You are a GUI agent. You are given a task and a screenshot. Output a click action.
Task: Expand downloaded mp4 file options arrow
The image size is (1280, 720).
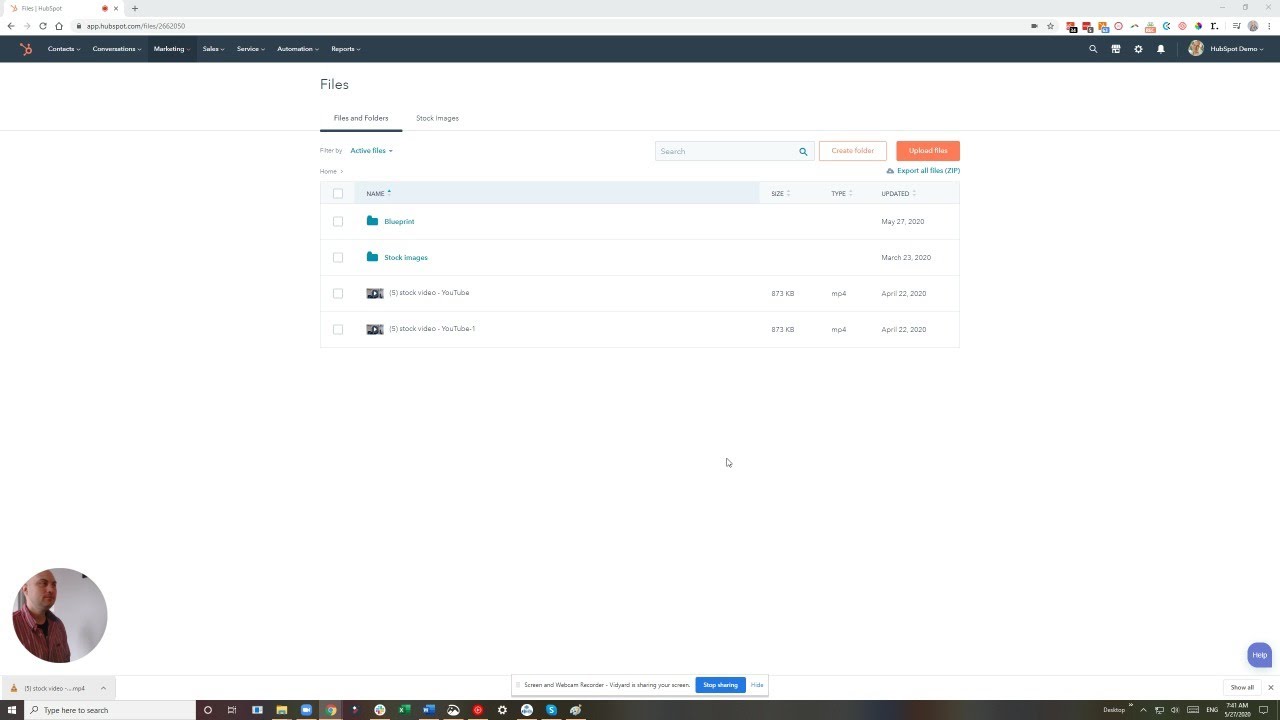pyautogui.click(x=103, y=688)
